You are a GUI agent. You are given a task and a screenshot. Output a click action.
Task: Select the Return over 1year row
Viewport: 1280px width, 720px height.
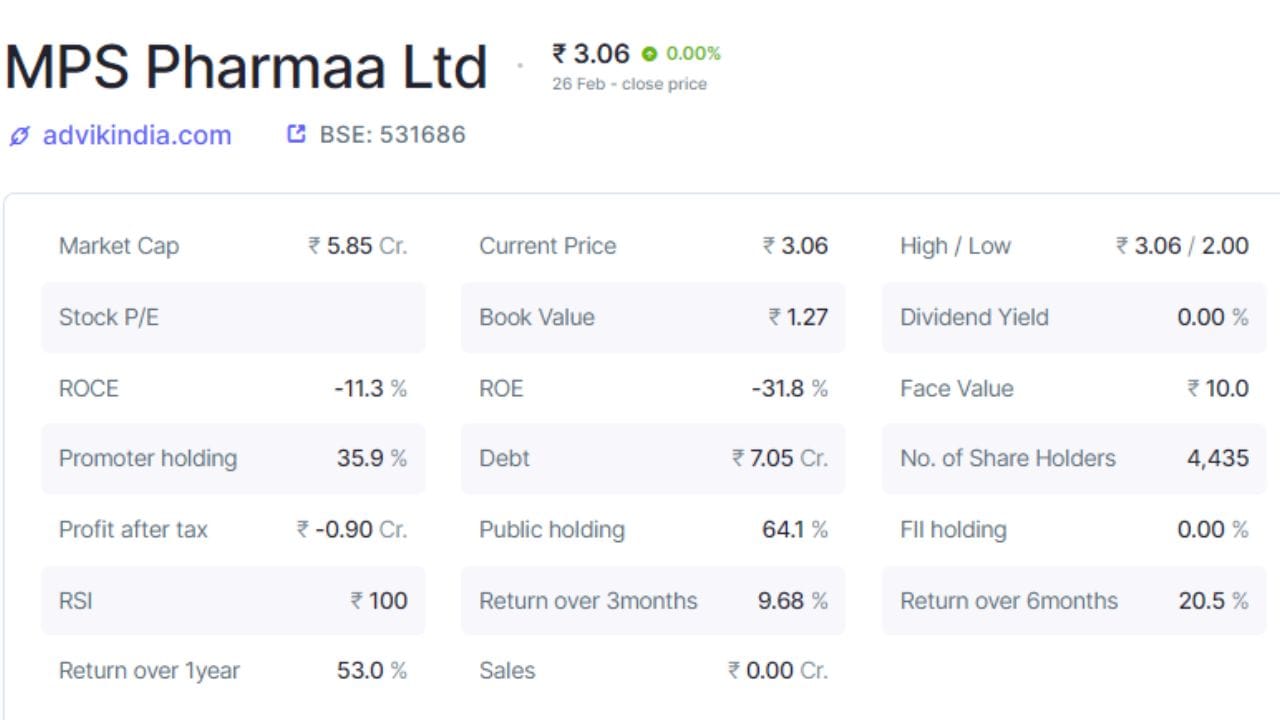232,671
